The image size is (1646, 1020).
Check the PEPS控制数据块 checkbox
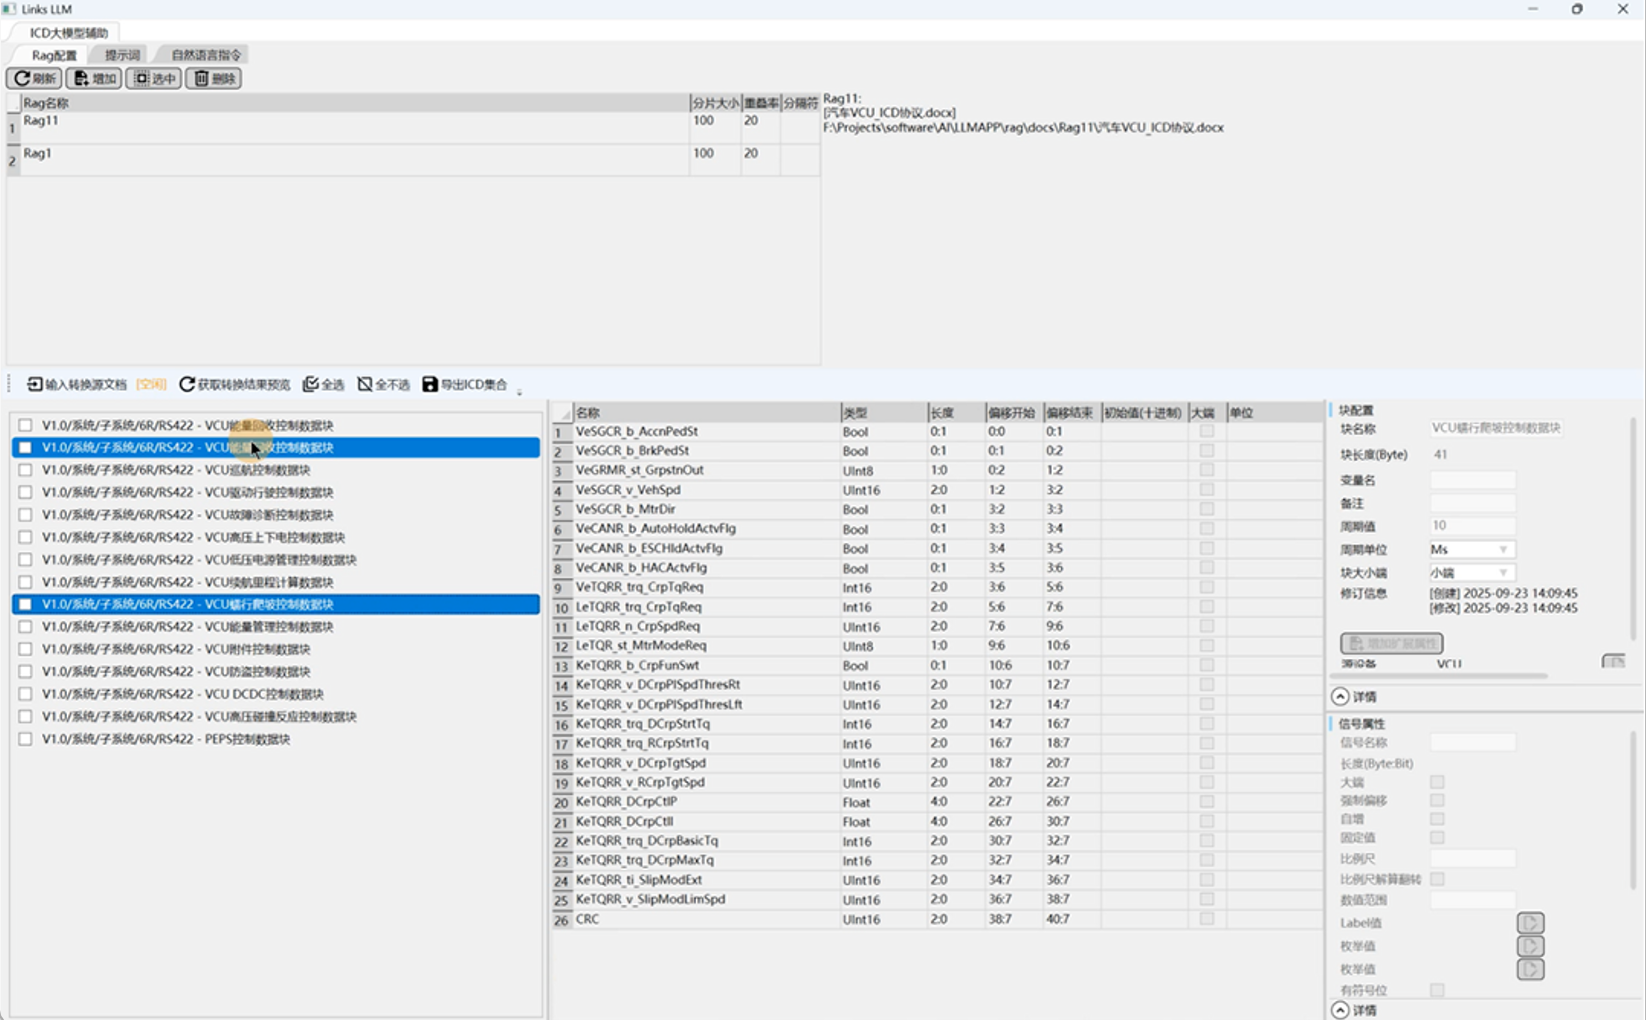[25, 739]
